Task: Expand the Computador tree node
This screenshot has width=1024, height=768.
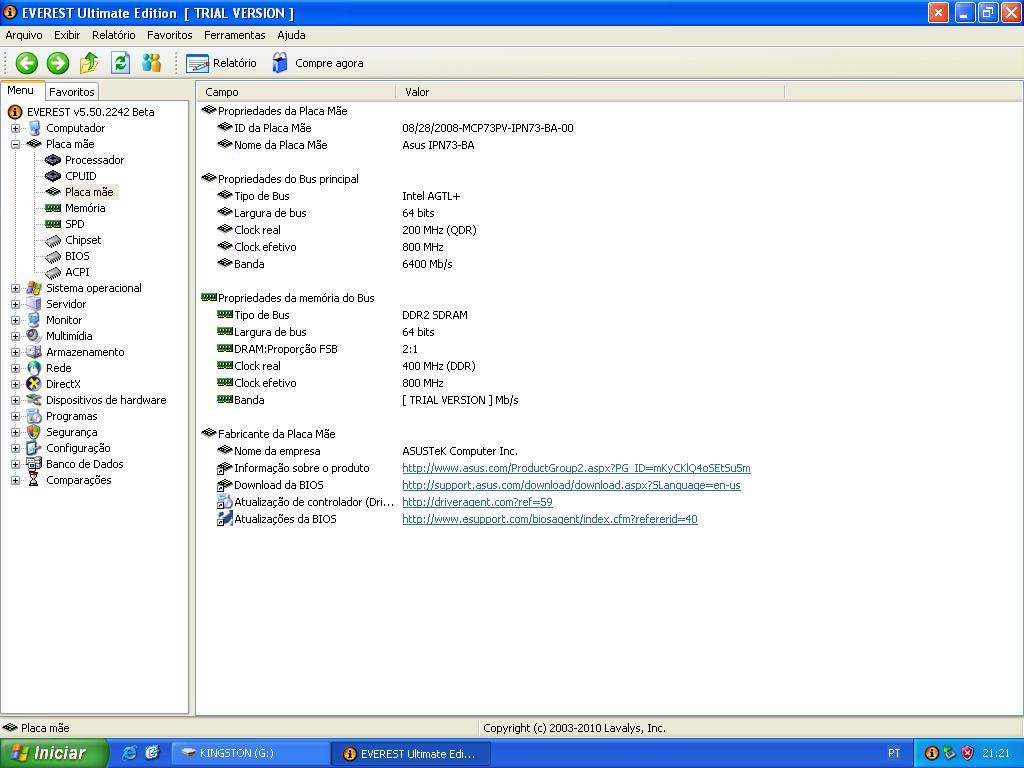Action: [16, 128]
